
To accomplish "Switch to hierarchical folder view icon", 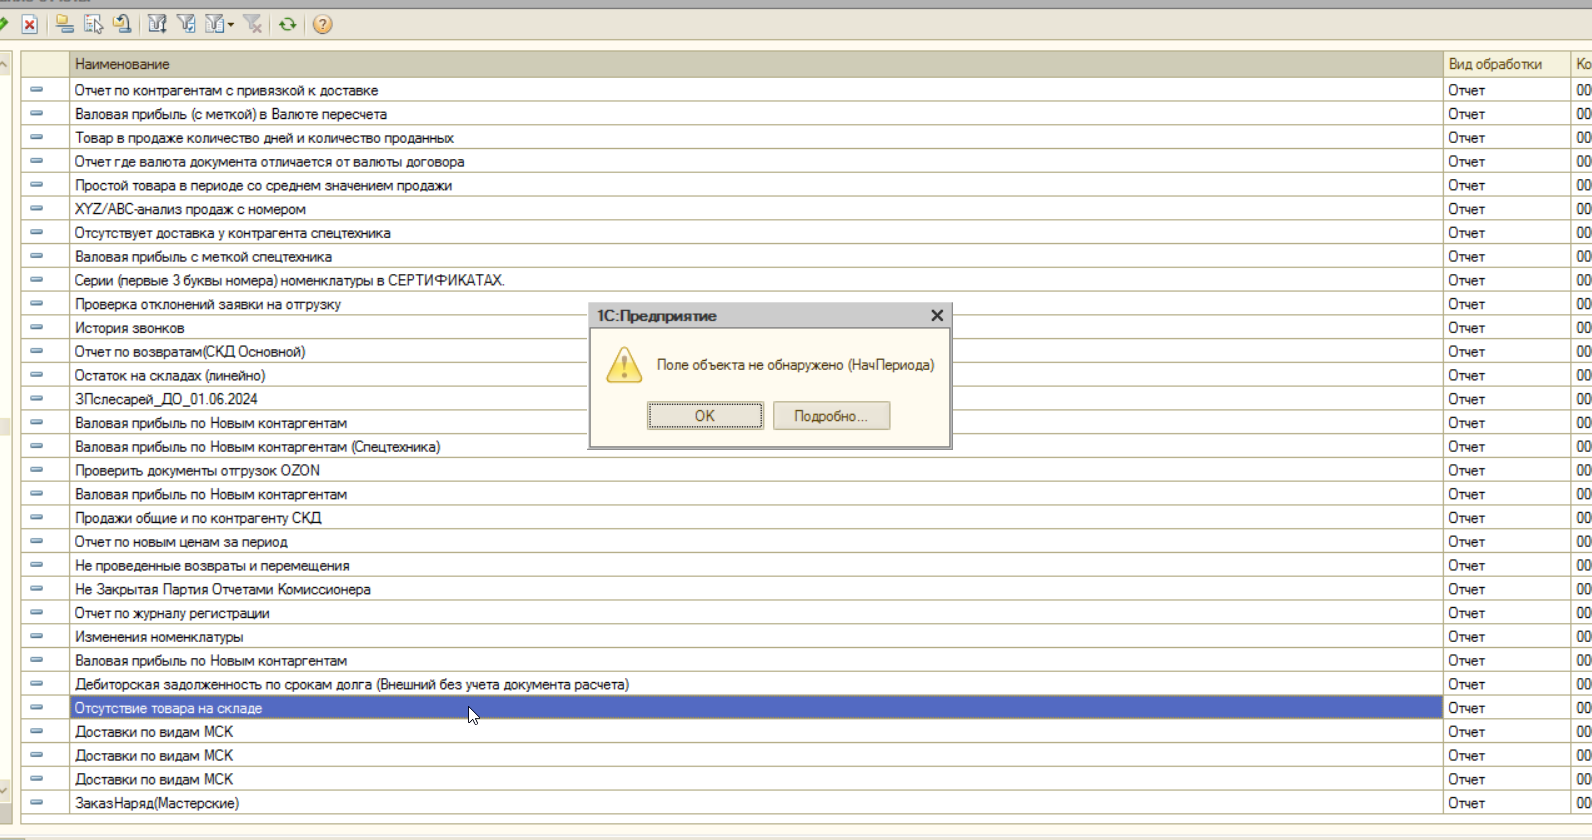I will [x=64, y=25].
